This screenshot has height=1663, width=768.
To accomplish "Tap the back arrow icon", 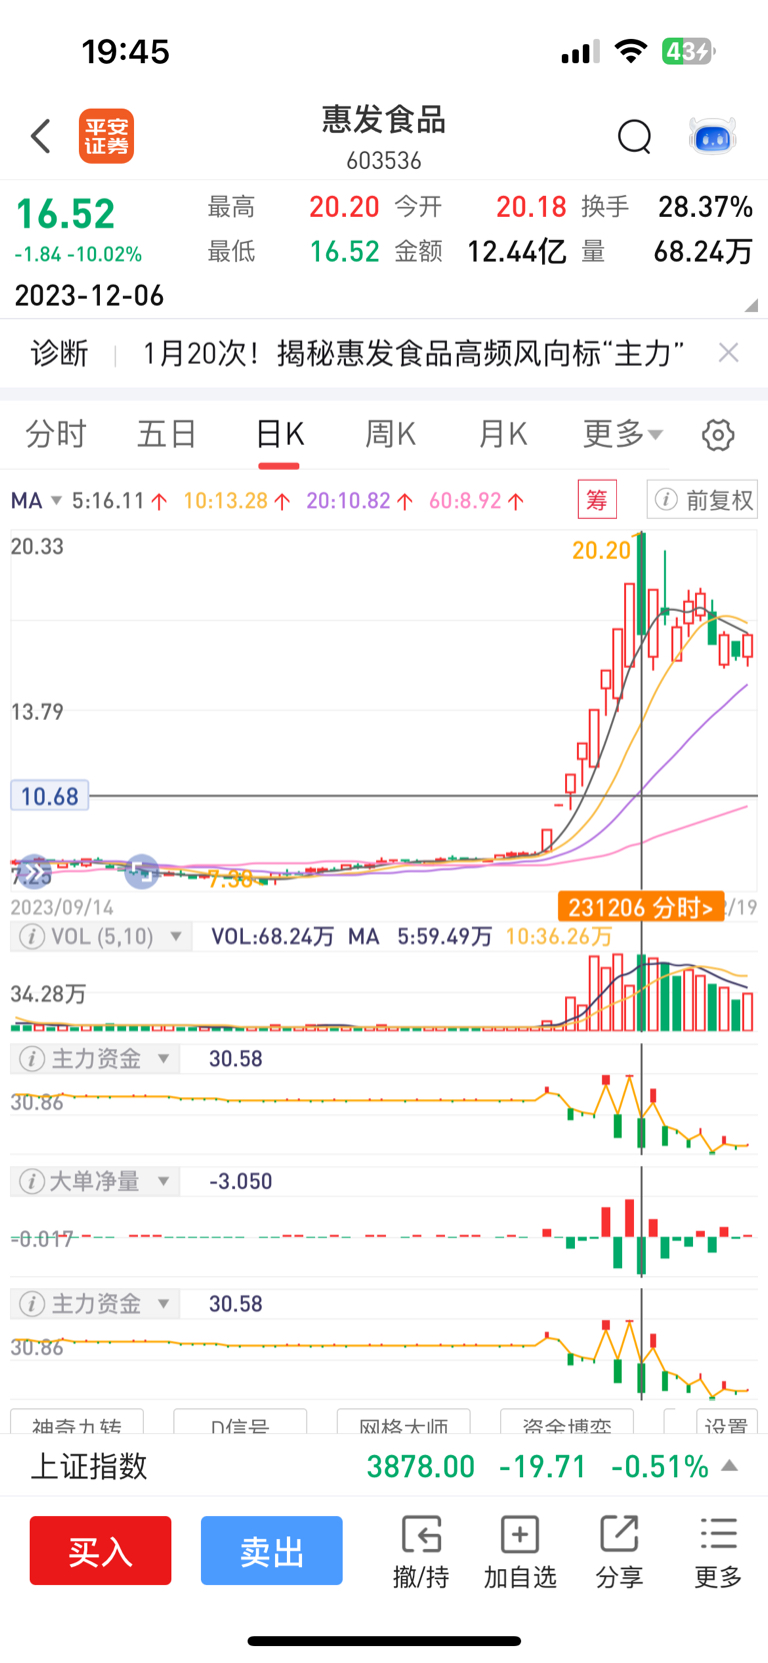I will click(x=41, y=136).
